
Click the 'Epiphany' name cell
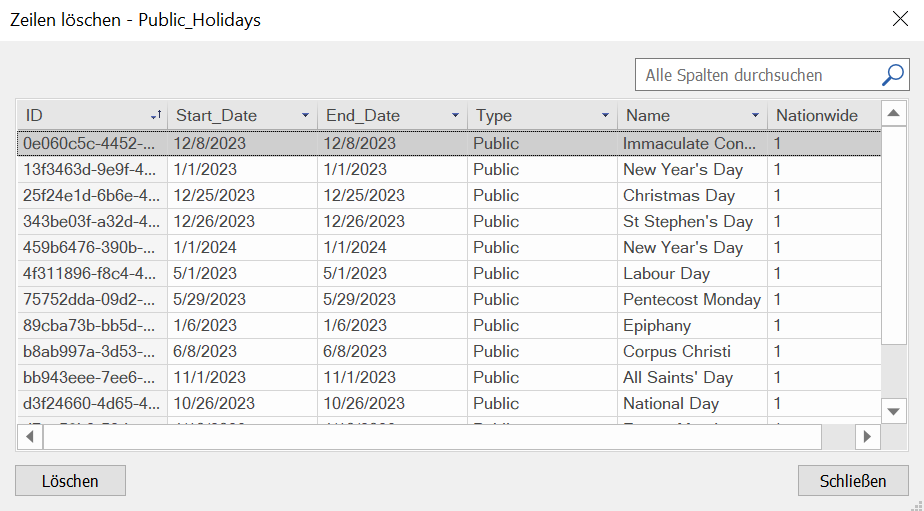click(x=692, y=325)
